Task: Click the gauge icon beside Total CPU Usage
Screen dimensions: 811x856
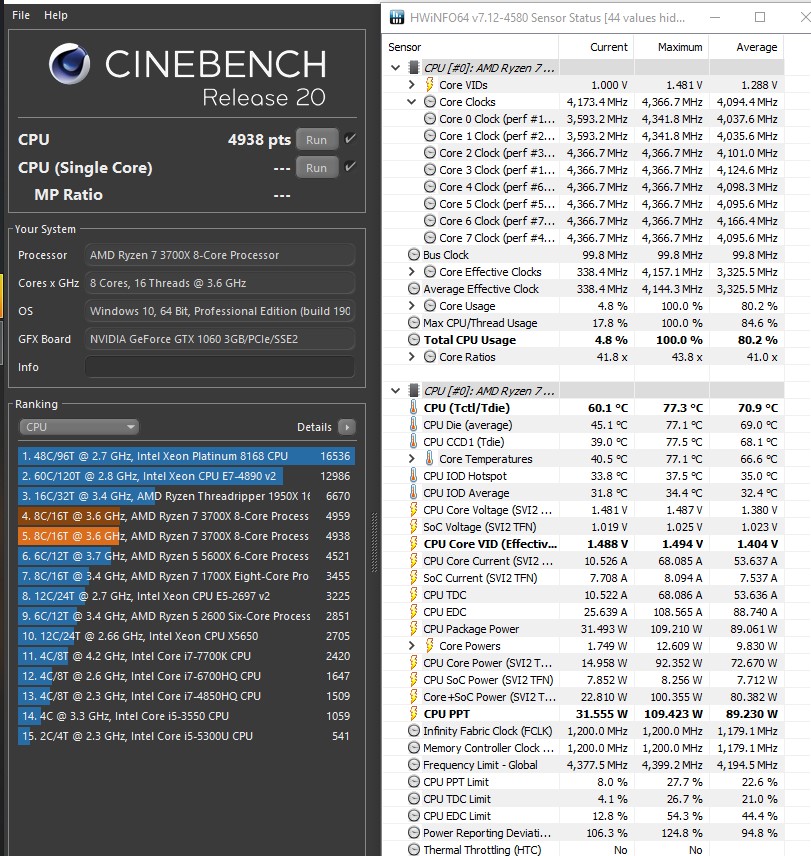Action: coord(414,340)
